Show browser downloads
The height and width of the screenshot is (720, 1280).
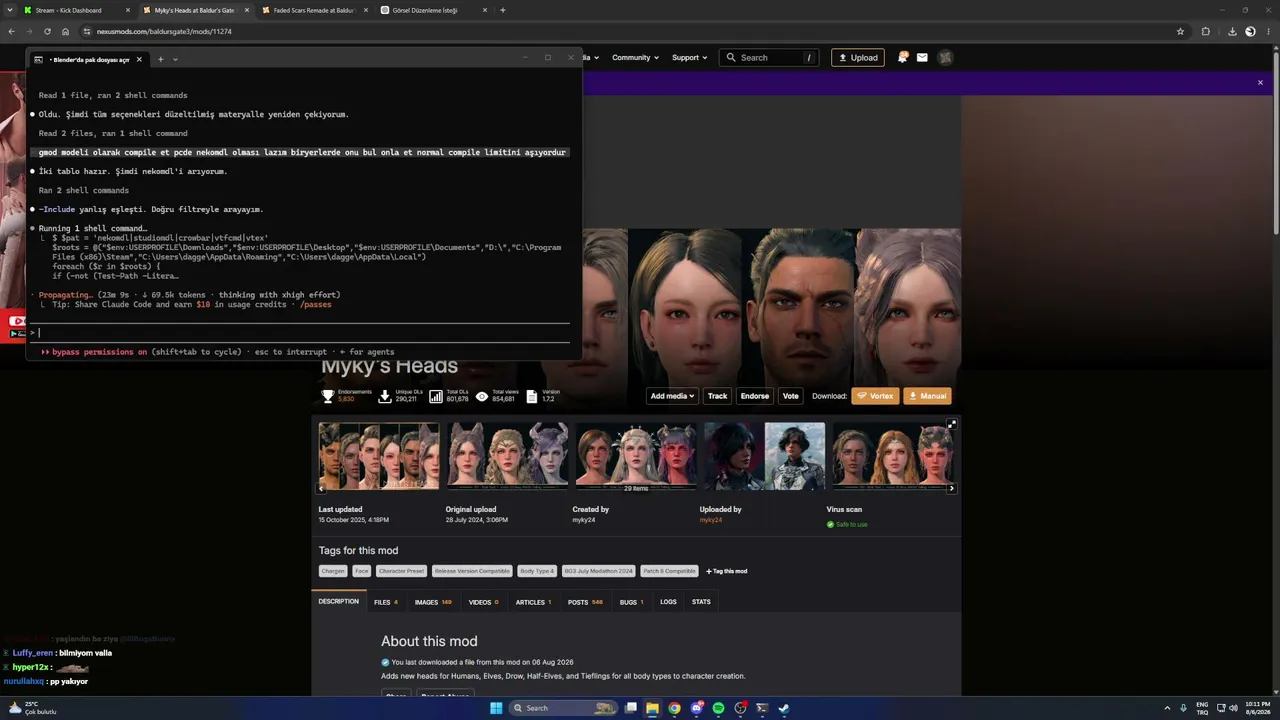(x=1233, y=31)
